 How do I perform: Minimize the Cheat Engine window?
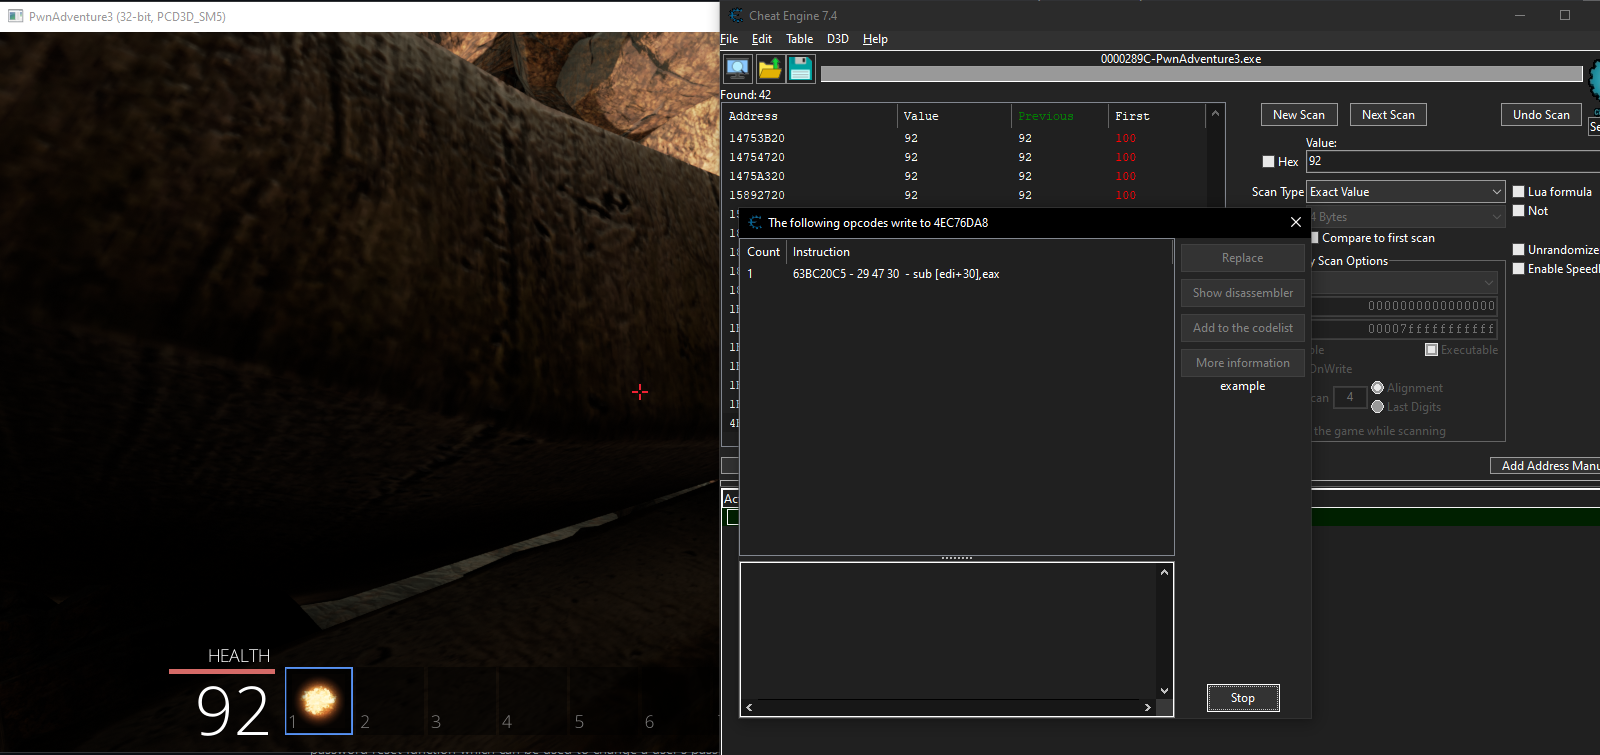pyautogui.click(x=1520, y=15)
